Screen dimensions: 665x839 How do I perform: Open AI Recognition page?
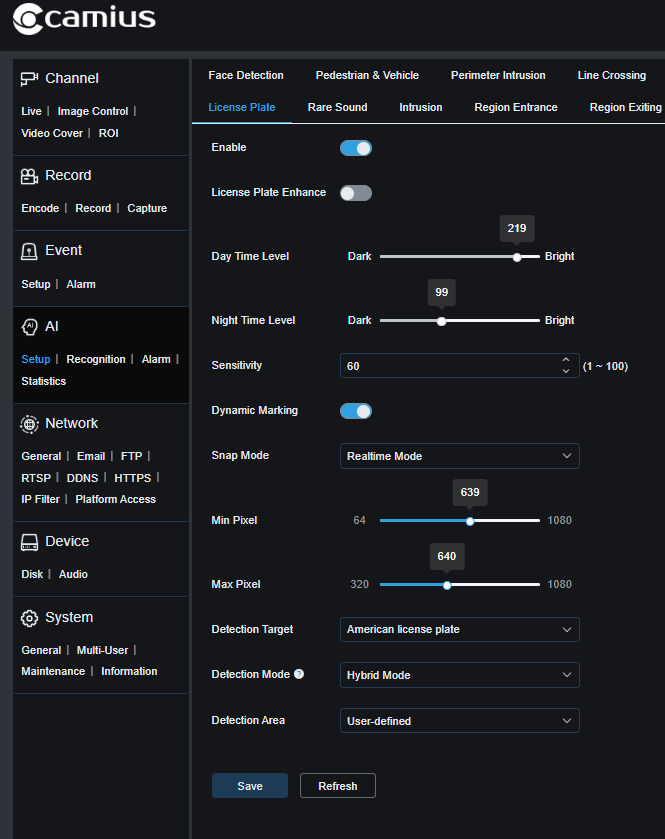pos(96,360)
